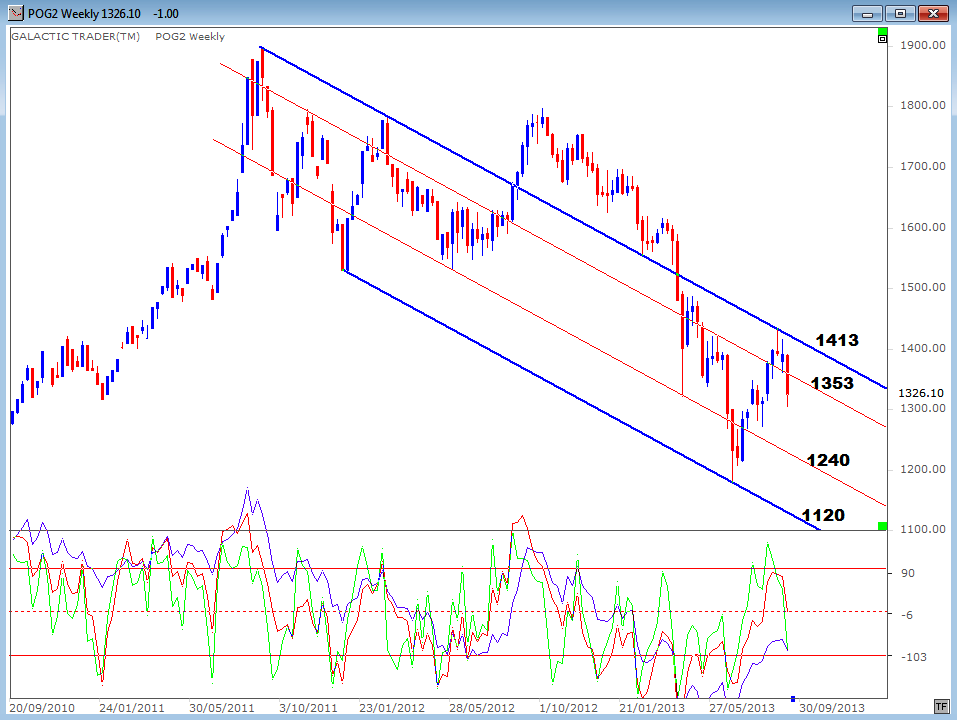Click the green square beside the 1100.00 price level

tap(882, 526)
